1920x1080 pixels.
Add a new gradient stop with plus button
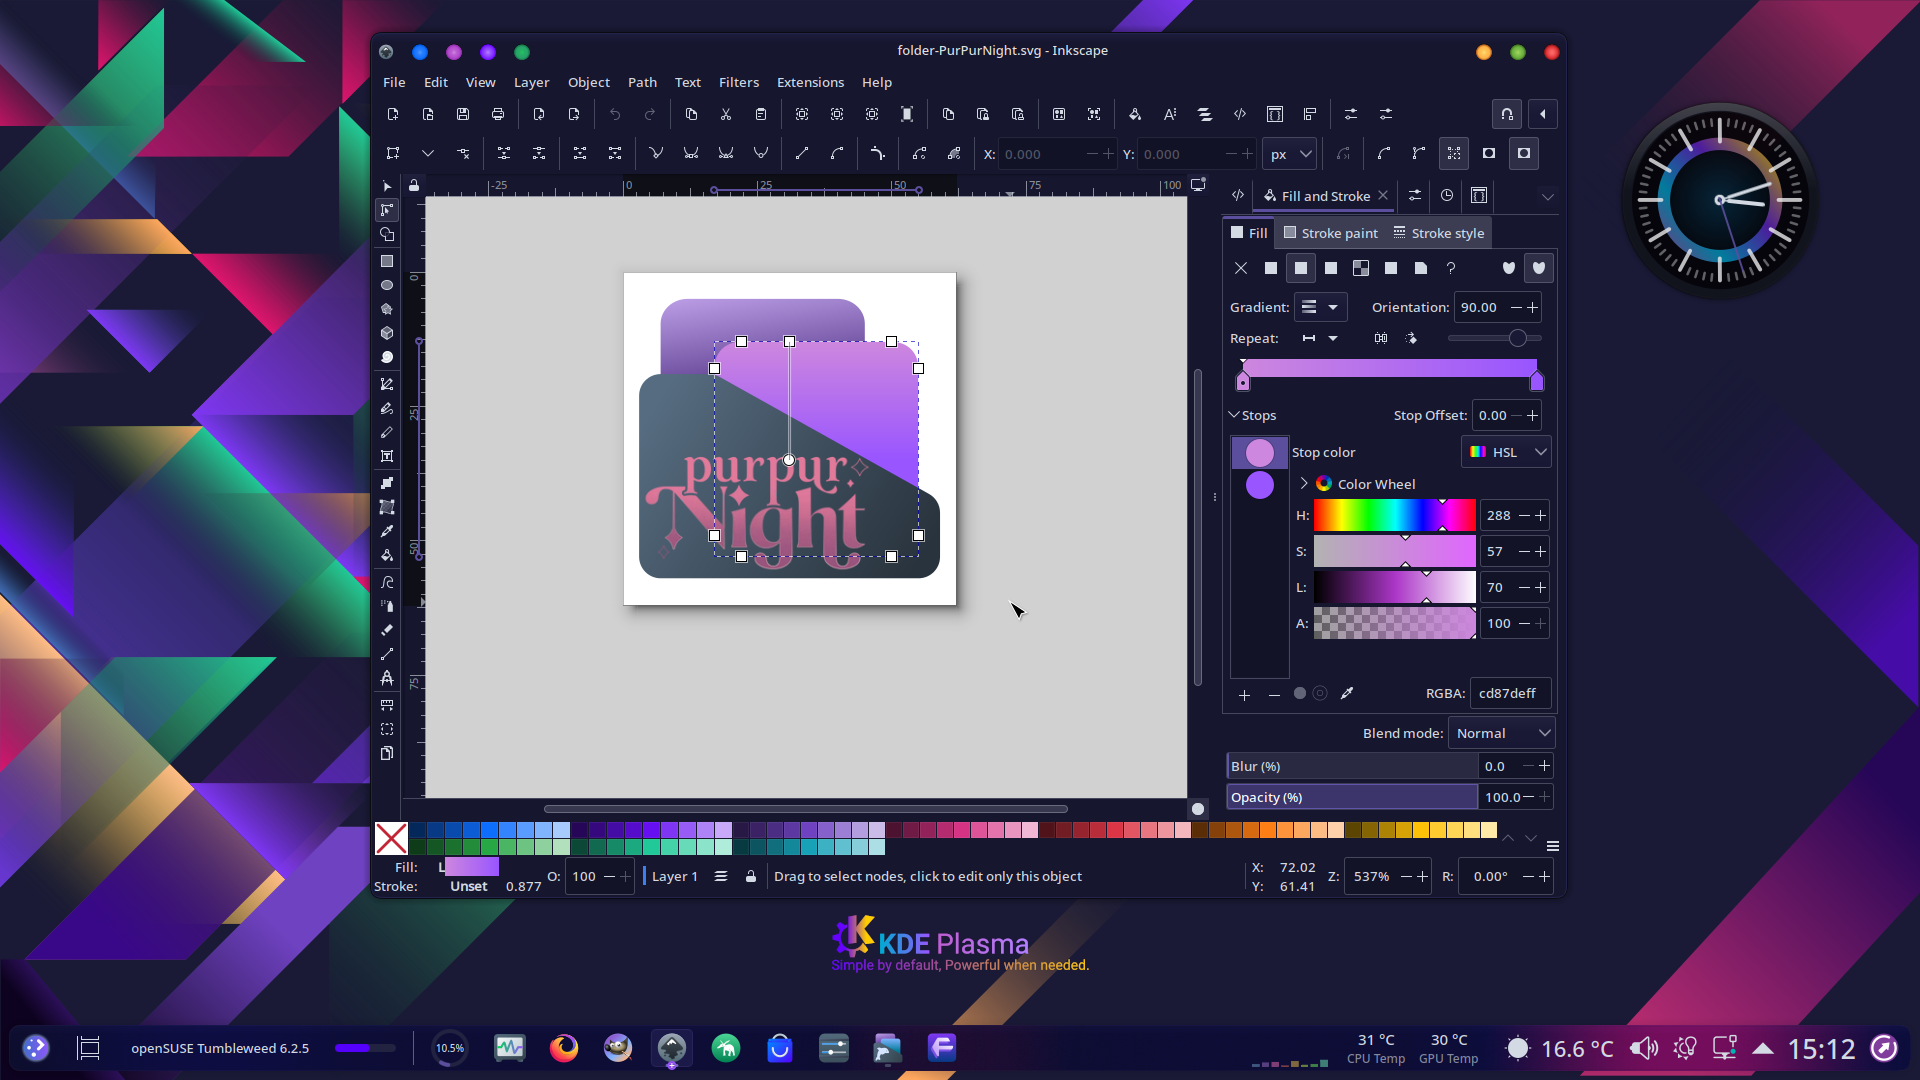point(1244,695)
